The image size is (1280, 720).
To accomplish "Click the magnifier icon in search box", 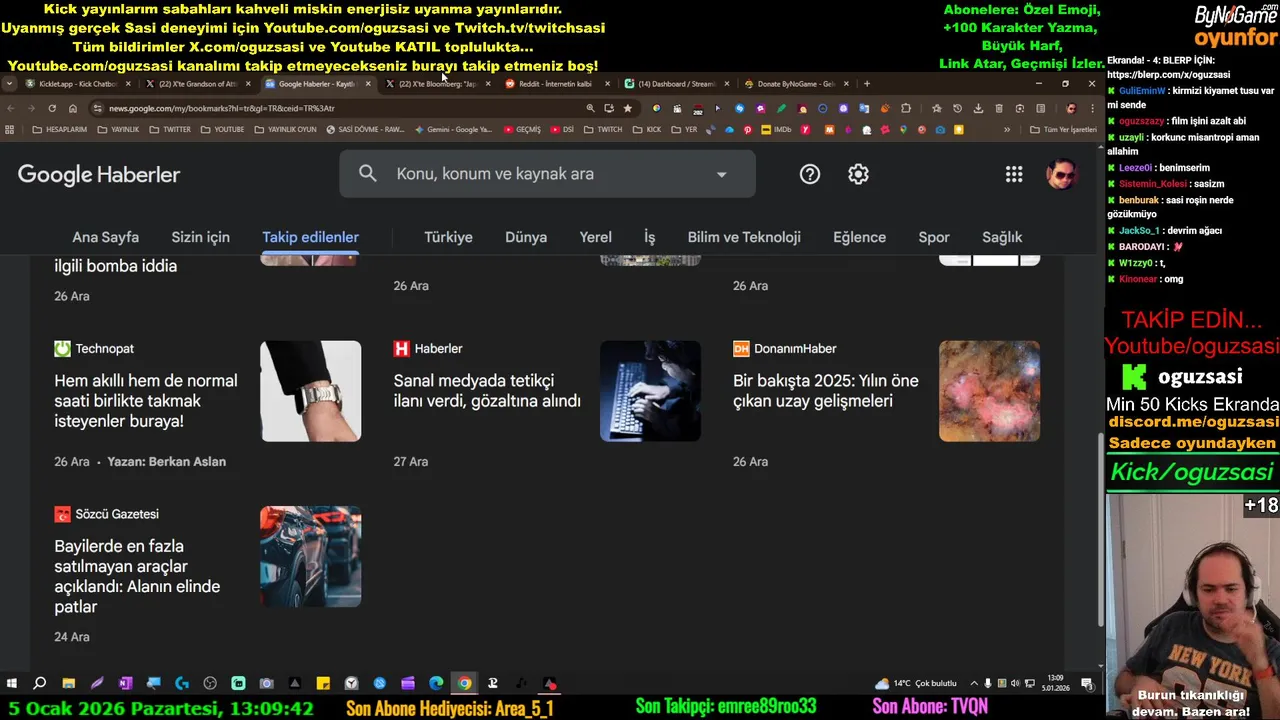I will (x=368, y=174).
